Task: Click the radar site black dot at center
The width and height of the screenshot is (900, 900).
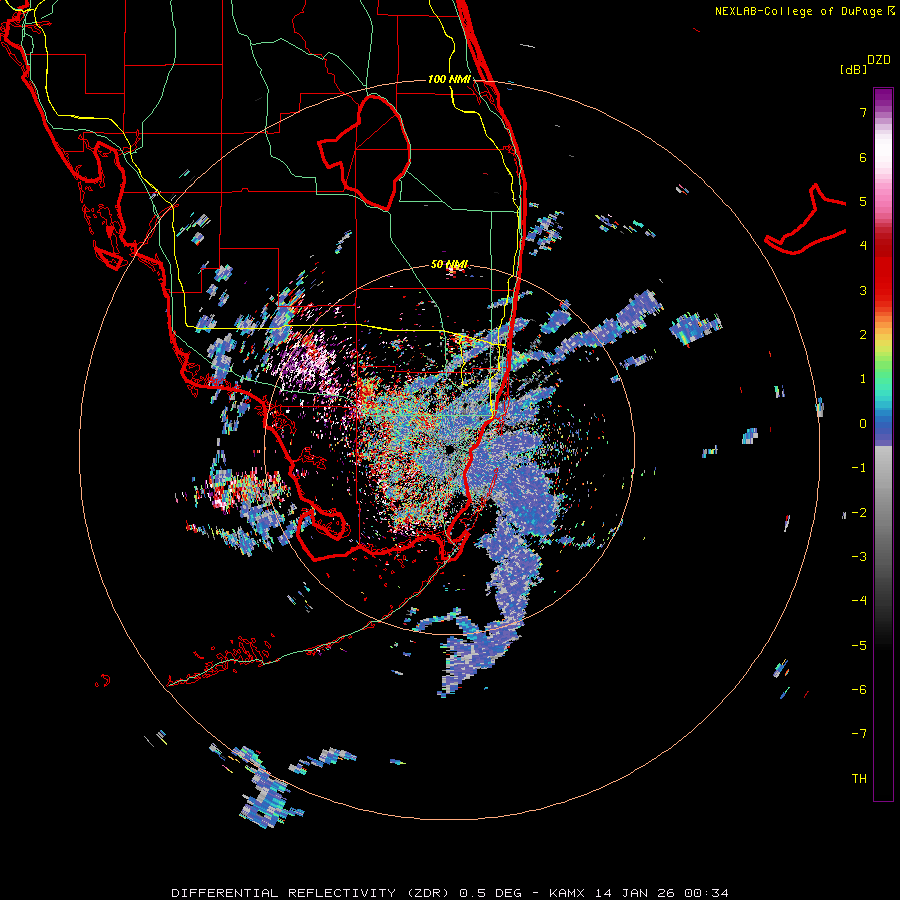Action: [451, 449]
